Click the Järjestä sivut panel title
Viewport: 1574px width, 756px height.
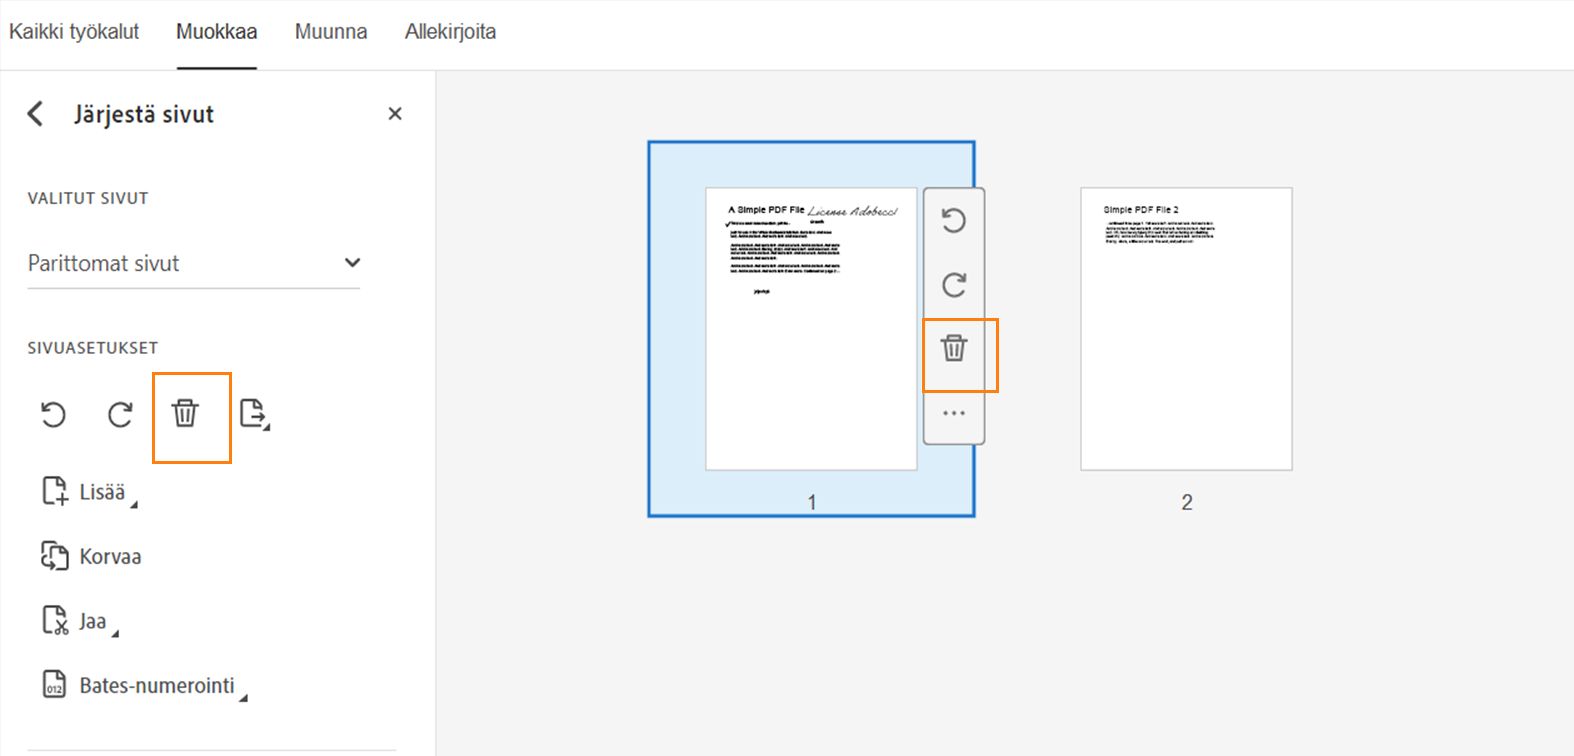pyautogui.click(x=144, y=114)
